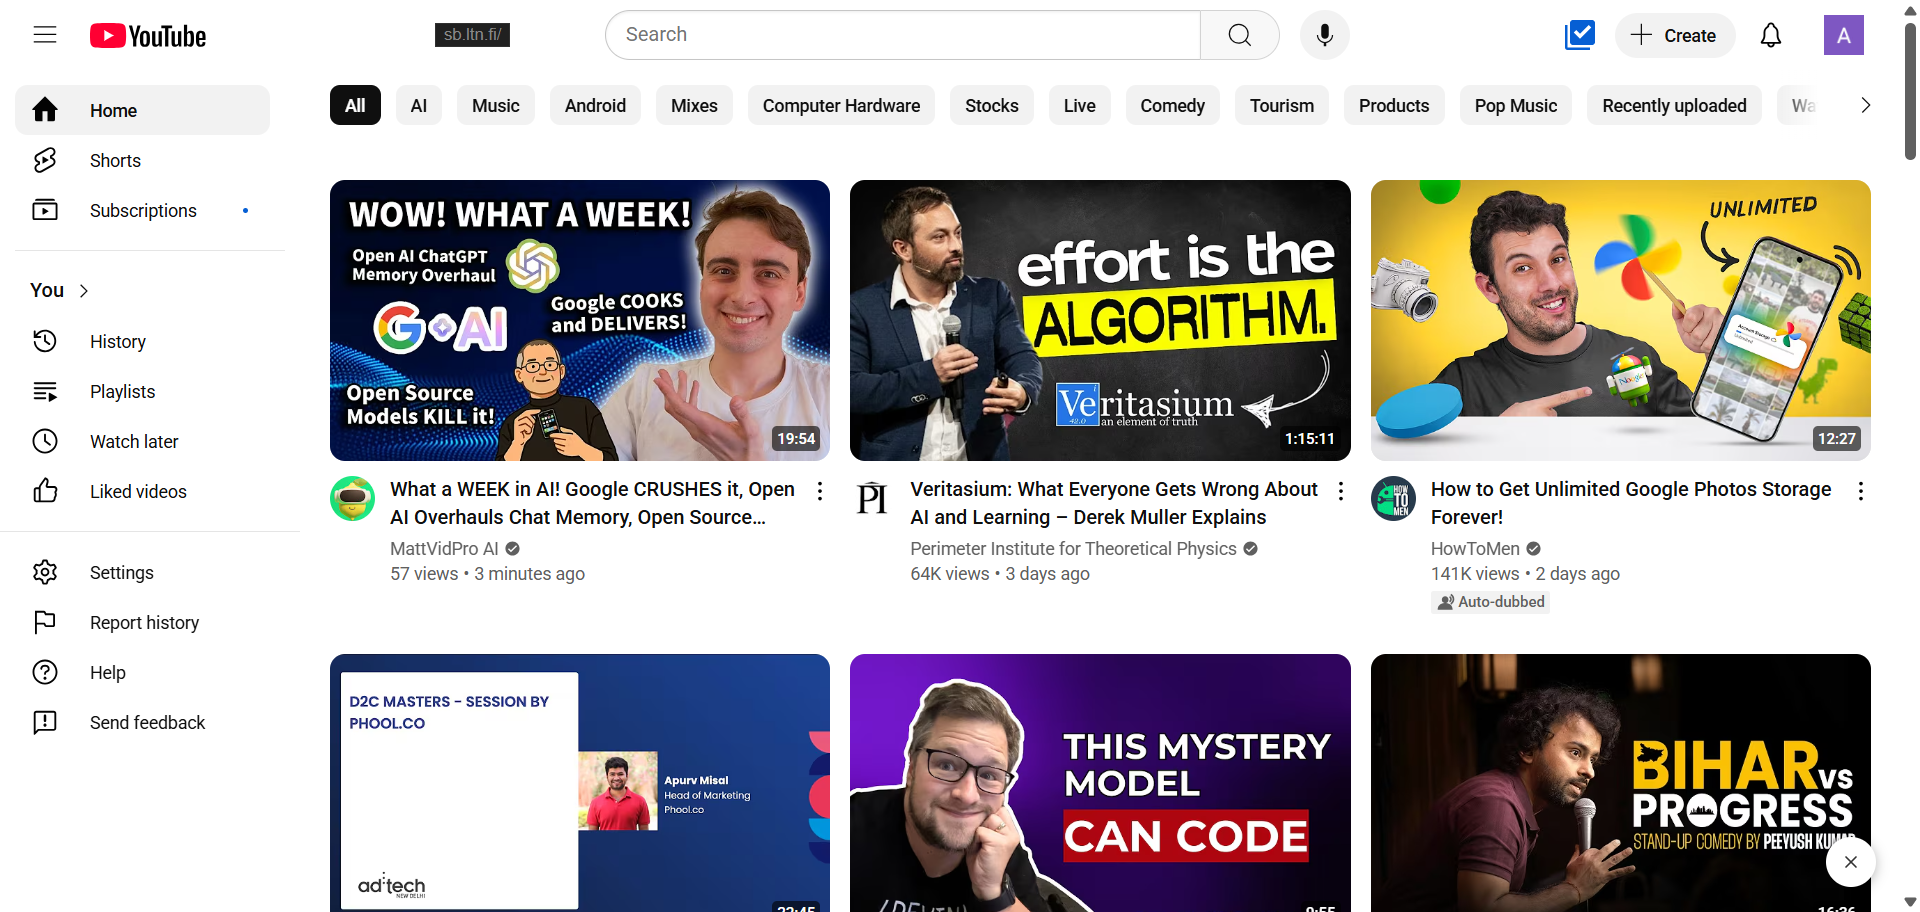1920x912 pixels.
Task: Open Liked videos
Action: pos(143,491)
